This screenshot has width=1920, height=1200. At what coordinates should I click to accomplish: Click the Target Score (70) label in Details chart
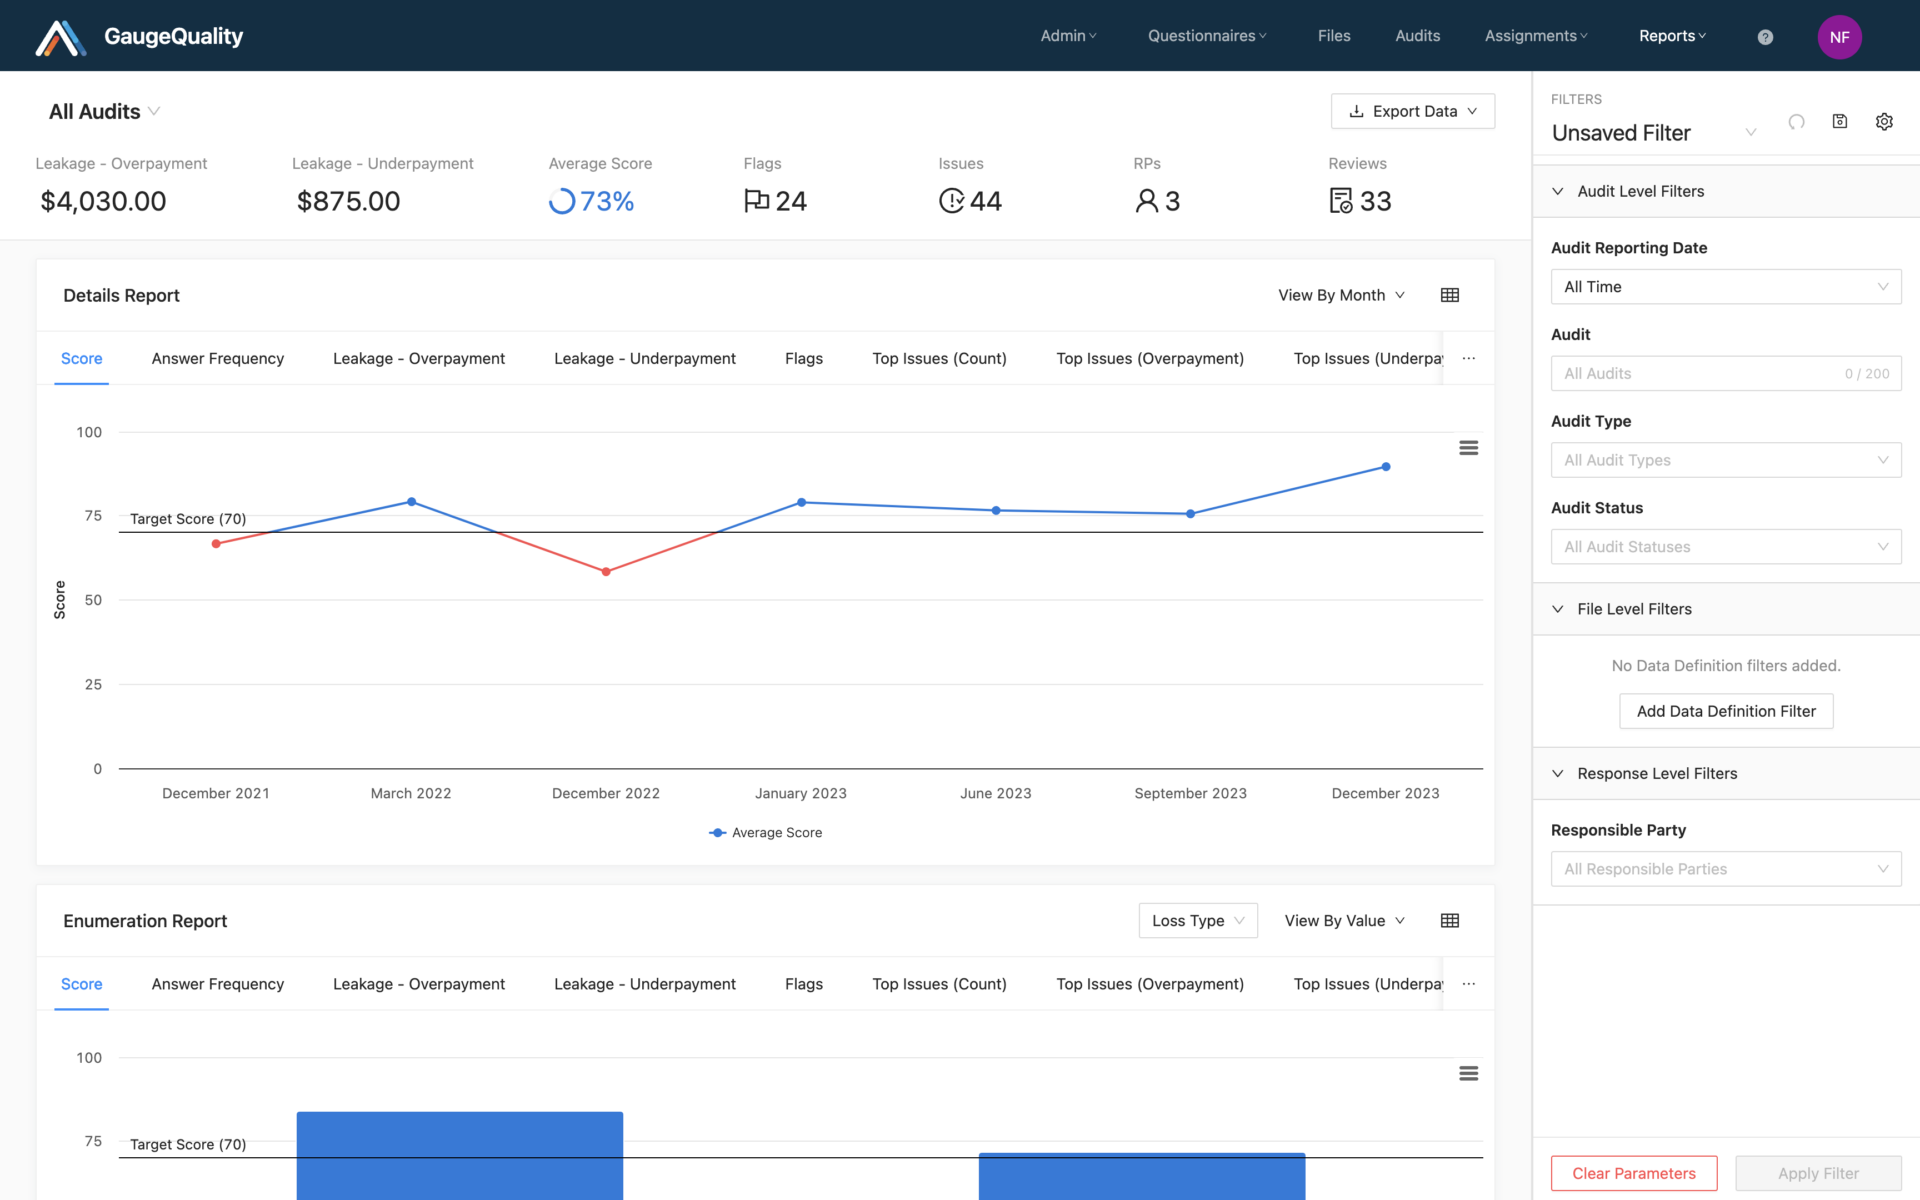tap(188, 519)
